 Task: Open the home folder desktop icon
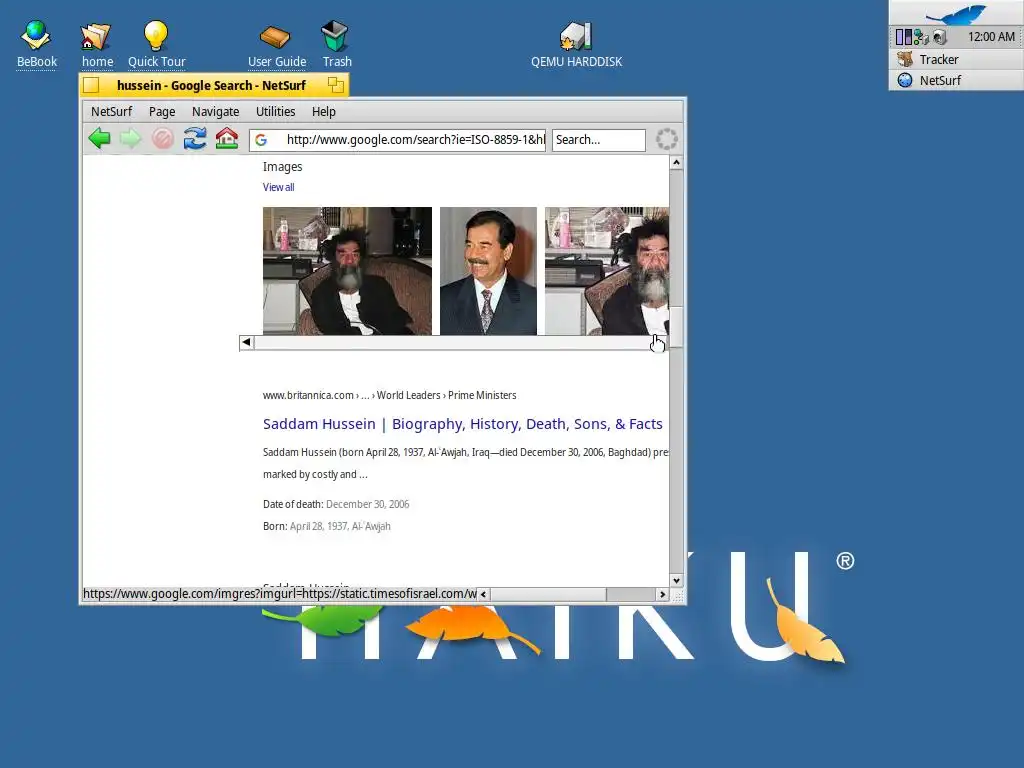coord(97,44)
